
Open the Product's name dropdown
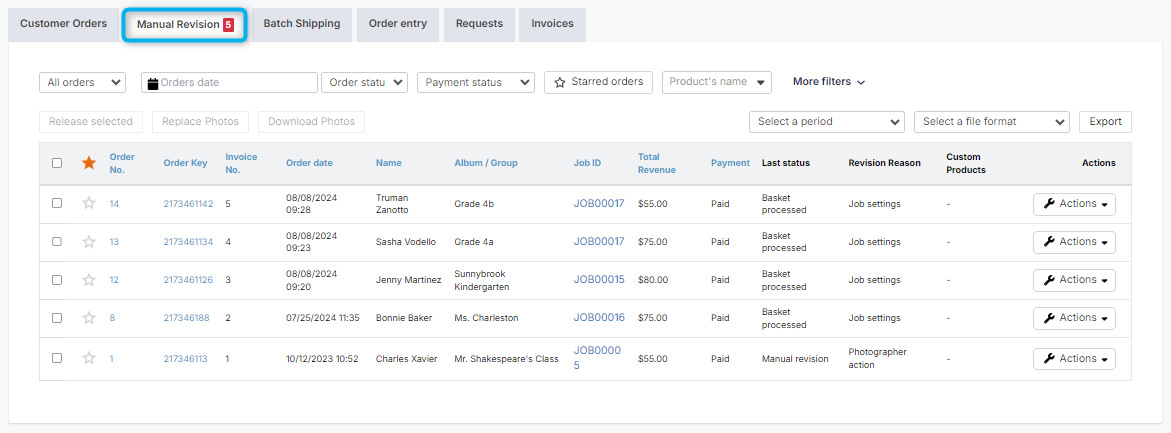(x=717, y=82)
